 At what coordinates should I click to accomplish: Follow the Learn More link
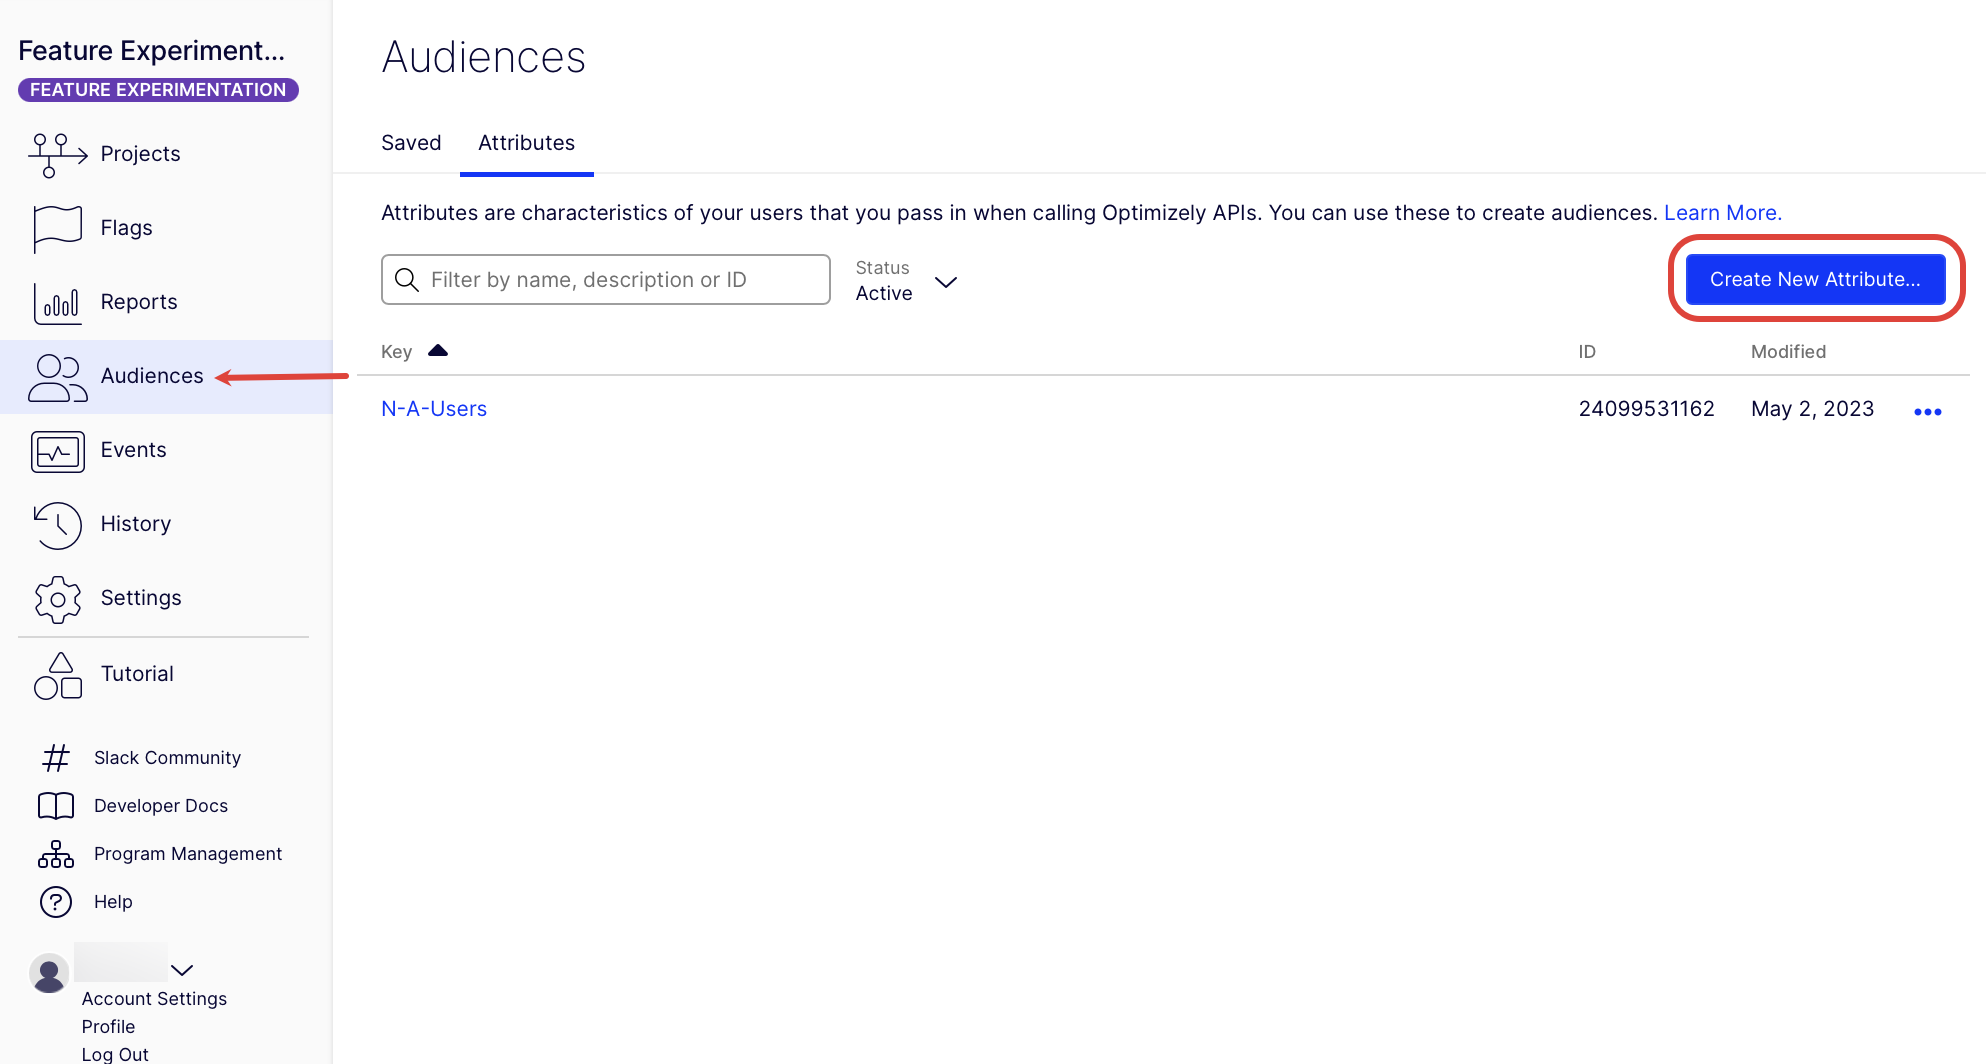point(1722,213)
